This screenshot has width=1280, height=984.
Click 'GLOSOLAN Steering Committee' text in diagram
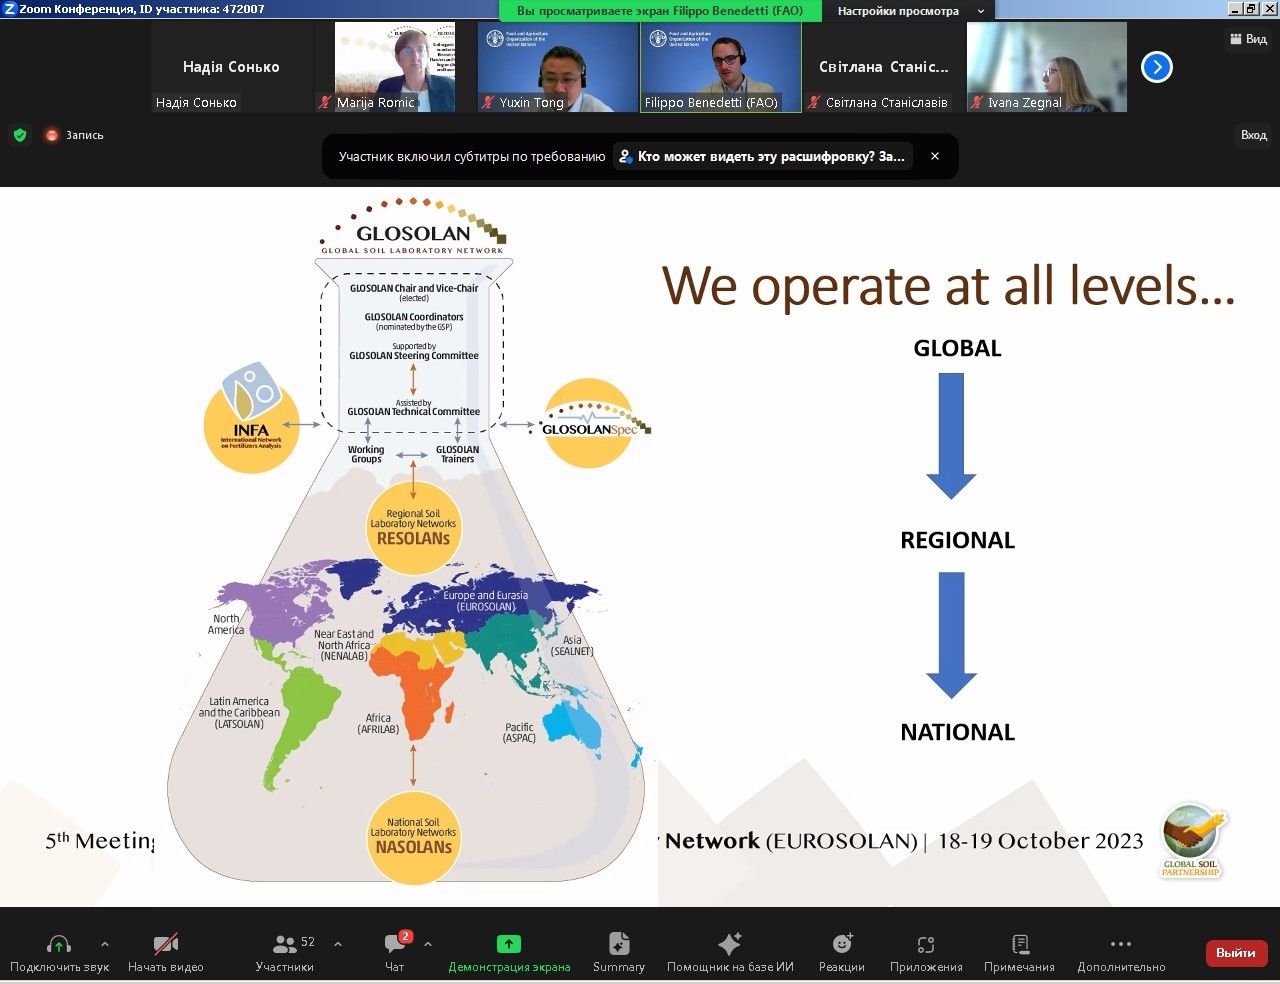(414, 355)
